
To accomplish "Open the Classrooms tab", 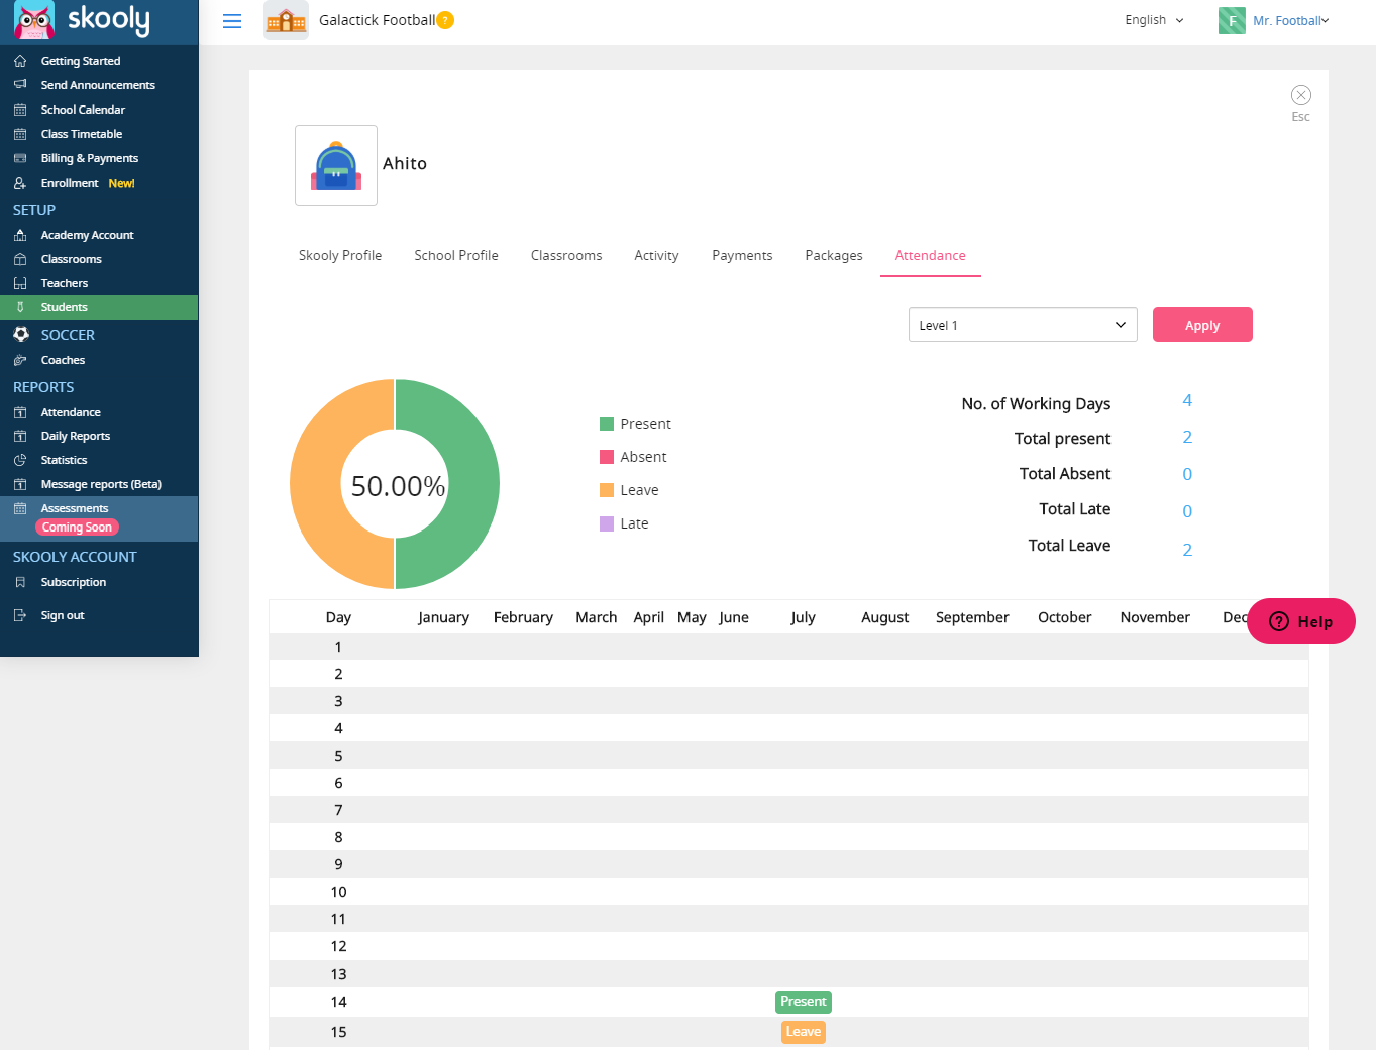I will [566, 255].
